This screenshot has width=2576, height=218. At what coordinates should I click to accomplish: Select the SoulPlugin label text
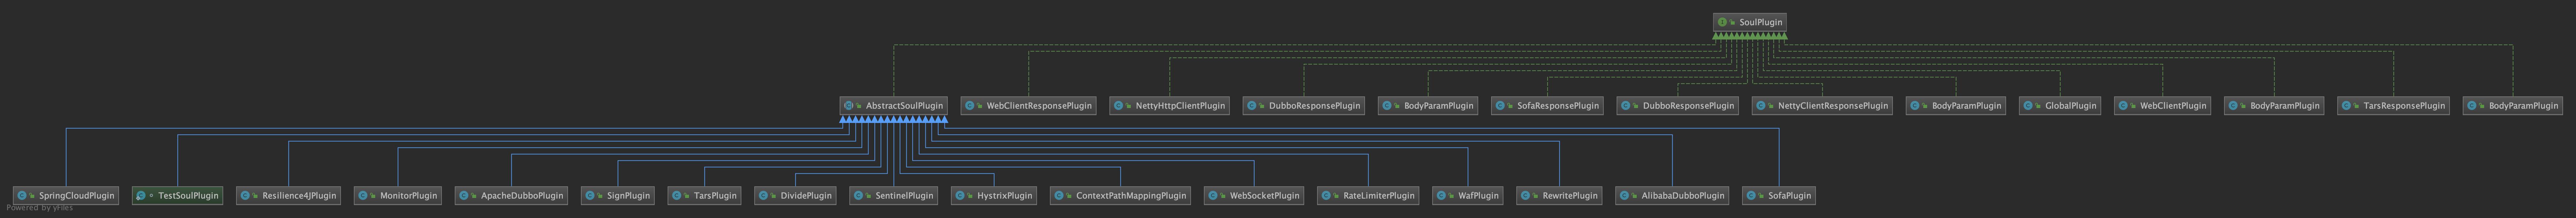(x=1761, y=22)
